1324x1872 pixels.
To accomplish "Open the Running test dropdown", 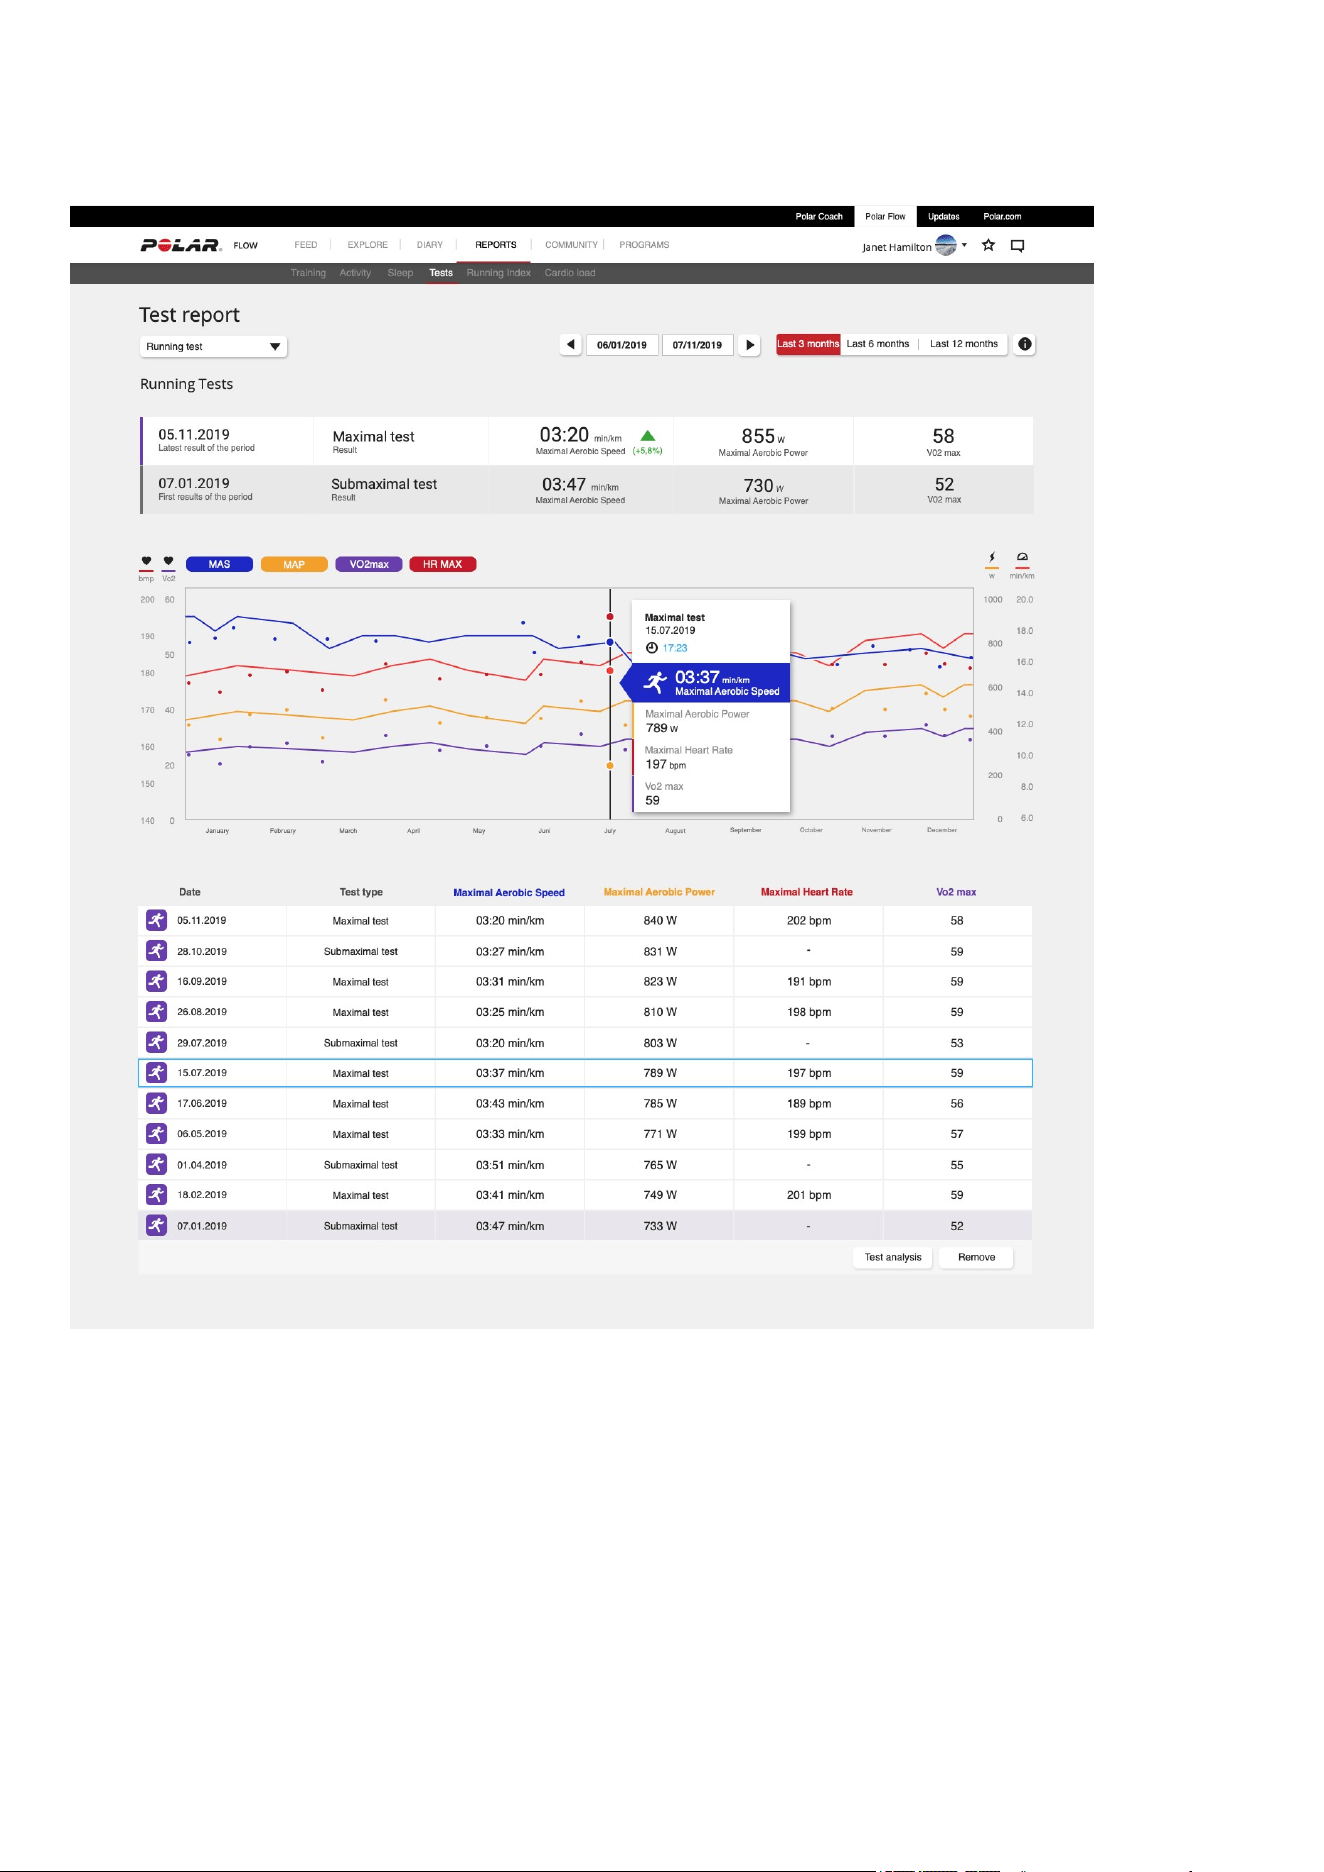I will click(x=213, y=346).
